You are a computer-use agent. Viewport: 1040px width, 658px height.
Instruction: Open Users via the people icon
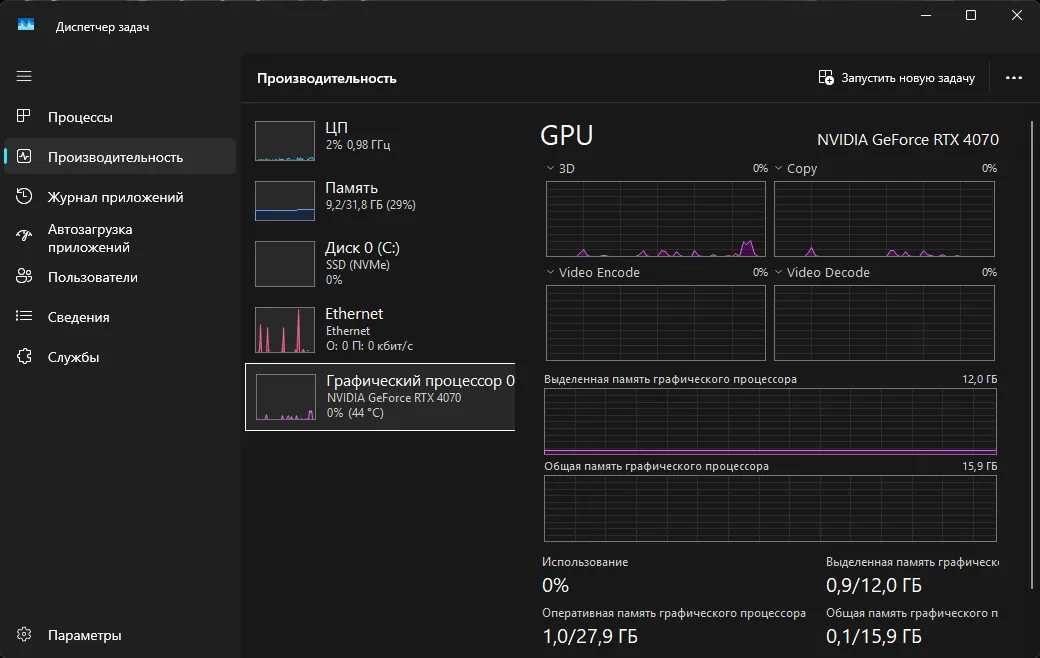pyautogui.click(x=24, y=277)
